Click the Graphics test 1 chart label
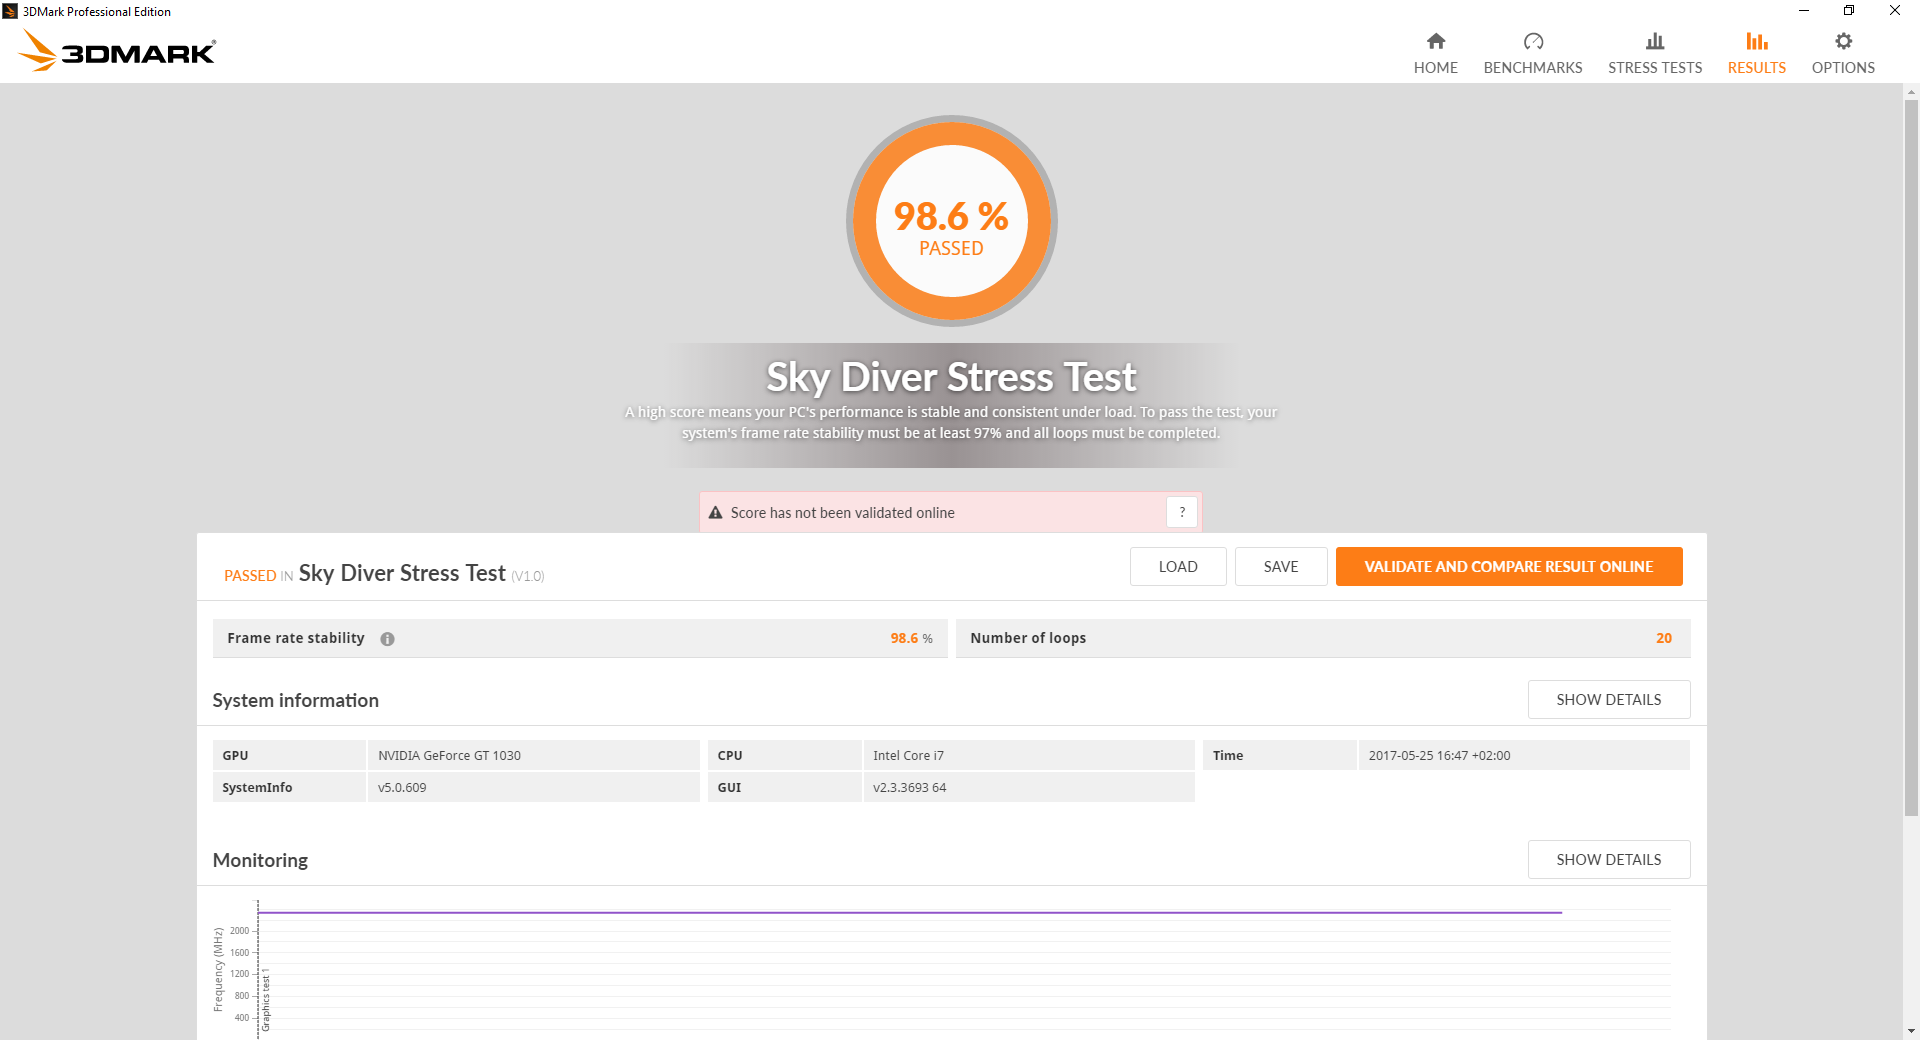 tap(266, 1000)
